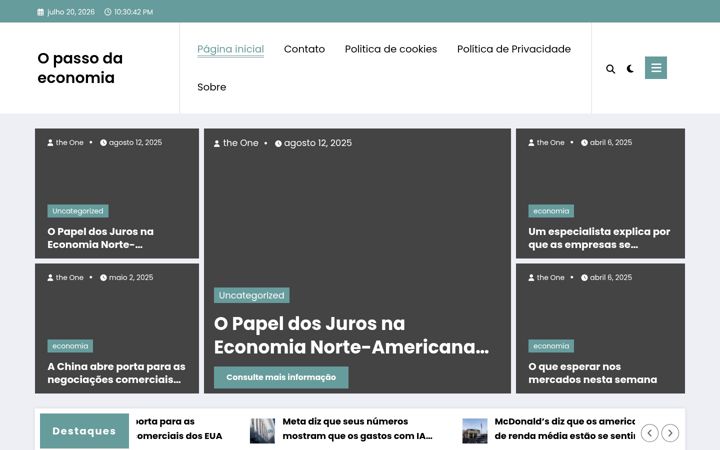Click user icon on top-left small card
Image resolution: width=720 pixels, height=450 pixels.
pos(51,143)
